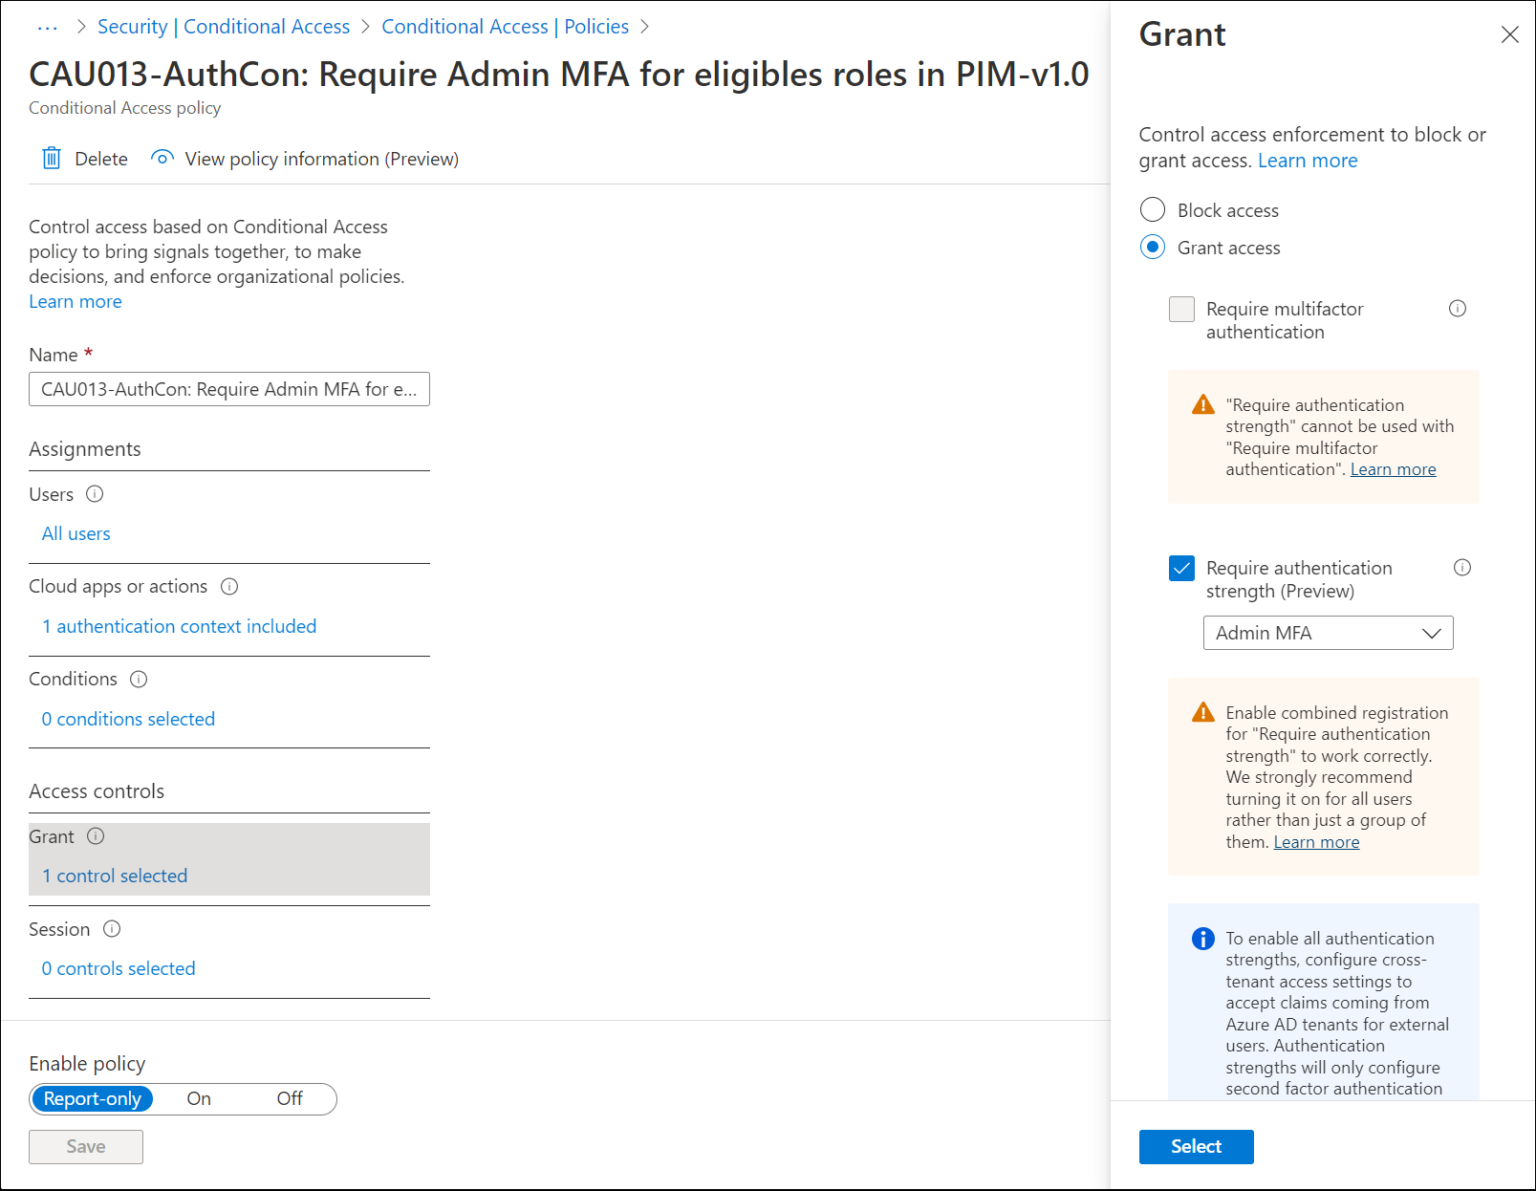The image size is (1536, 1191).
Task: Open Conditional Access | Policies breadcrumb
Action: coord(505,26)
